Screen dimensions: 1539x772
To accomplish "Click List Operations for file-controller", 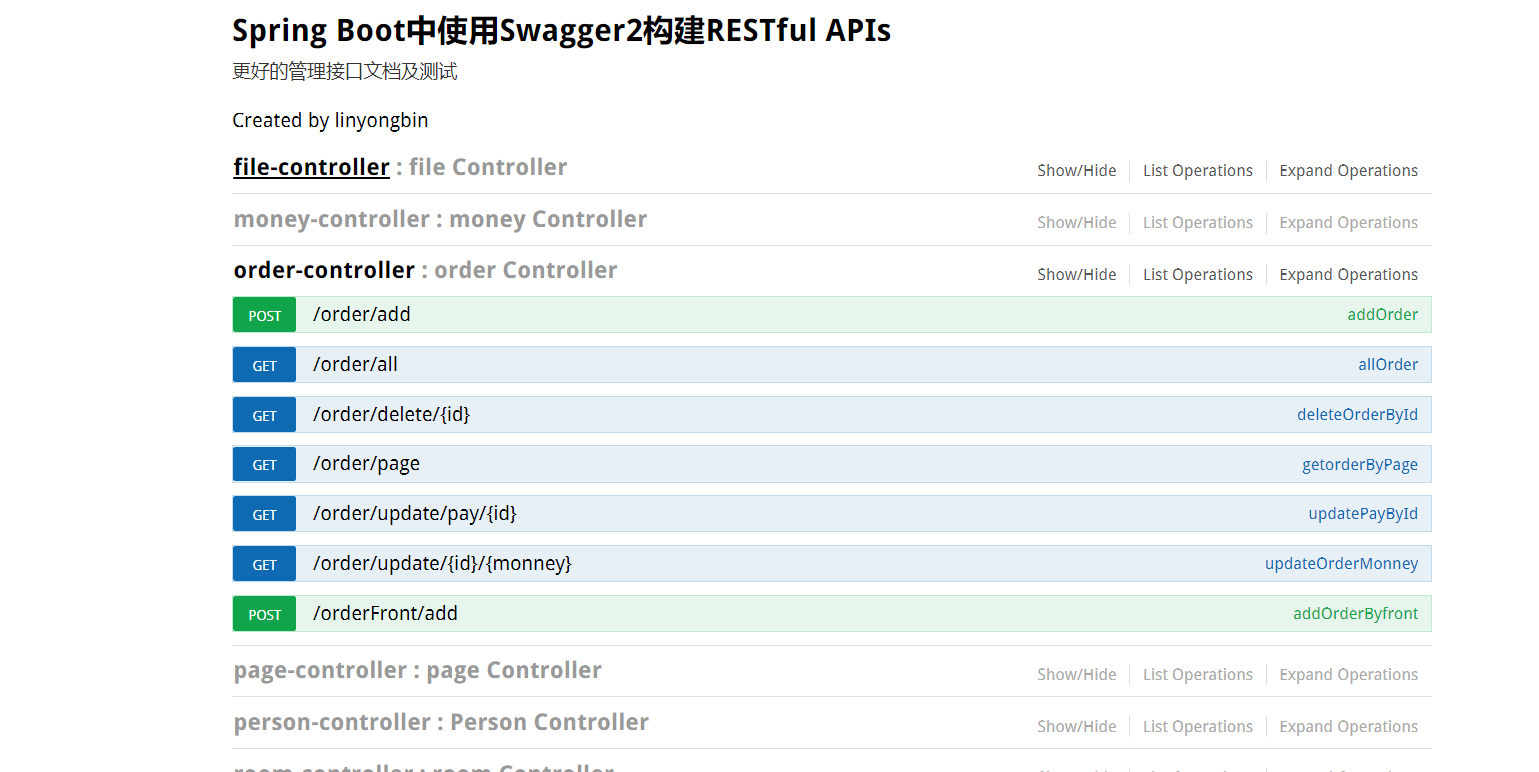I will pos(1198,171).
